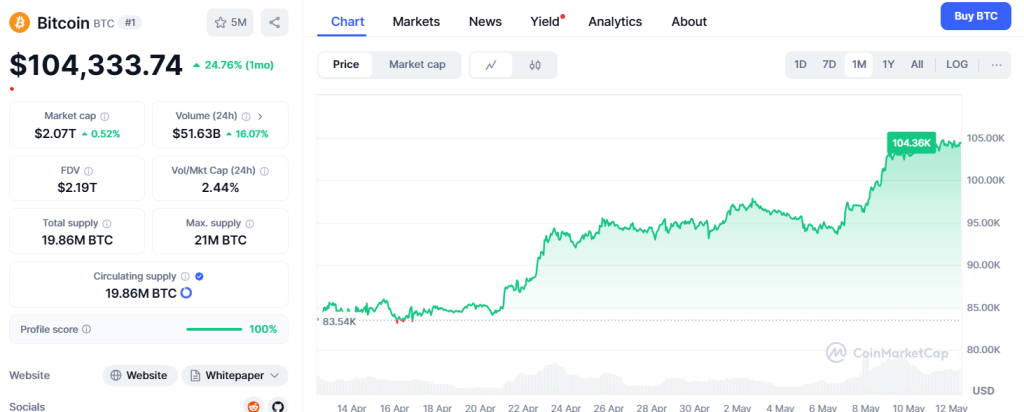The height and width of the screenshot is (412, 1024).
Task: Select the line chart view icon
Action: point(491,65)
